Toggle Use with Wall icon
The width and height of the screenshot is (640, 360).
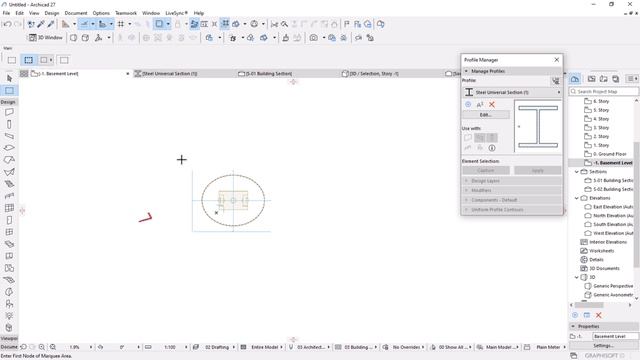click(x=468, y=138)
